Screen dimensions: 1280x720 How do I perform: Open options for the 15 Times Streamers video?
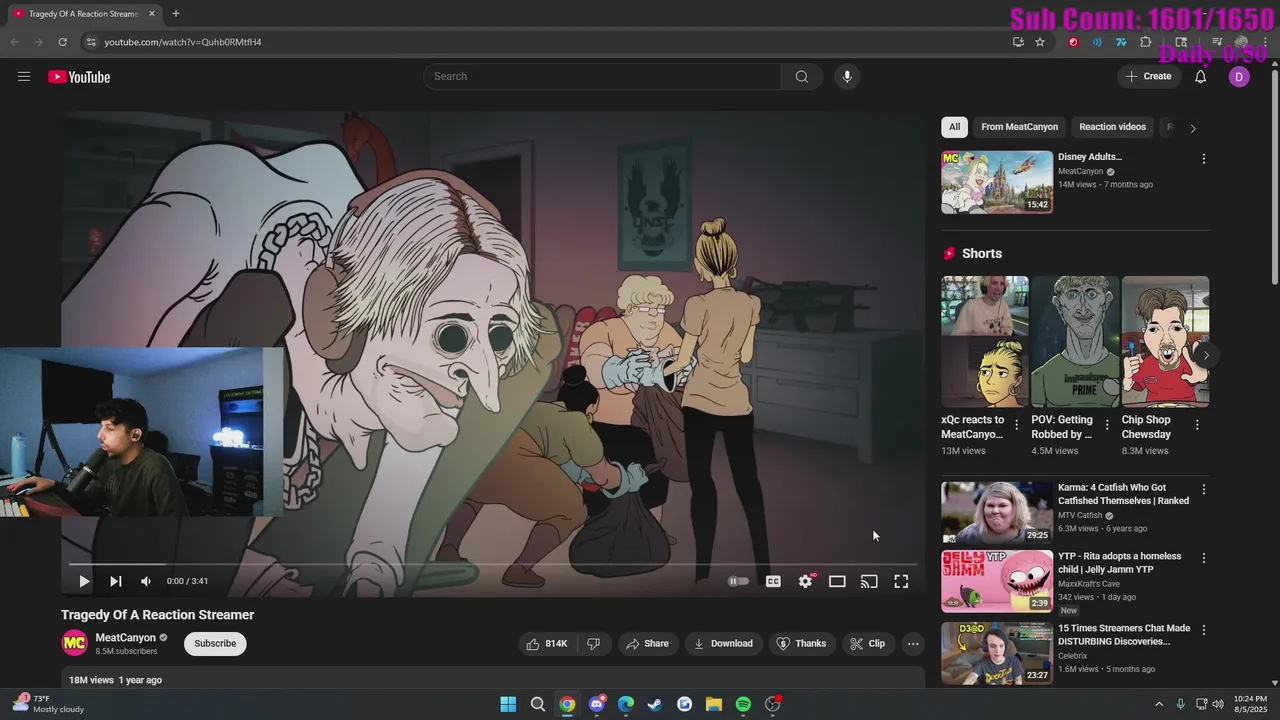pos(1203,631)
